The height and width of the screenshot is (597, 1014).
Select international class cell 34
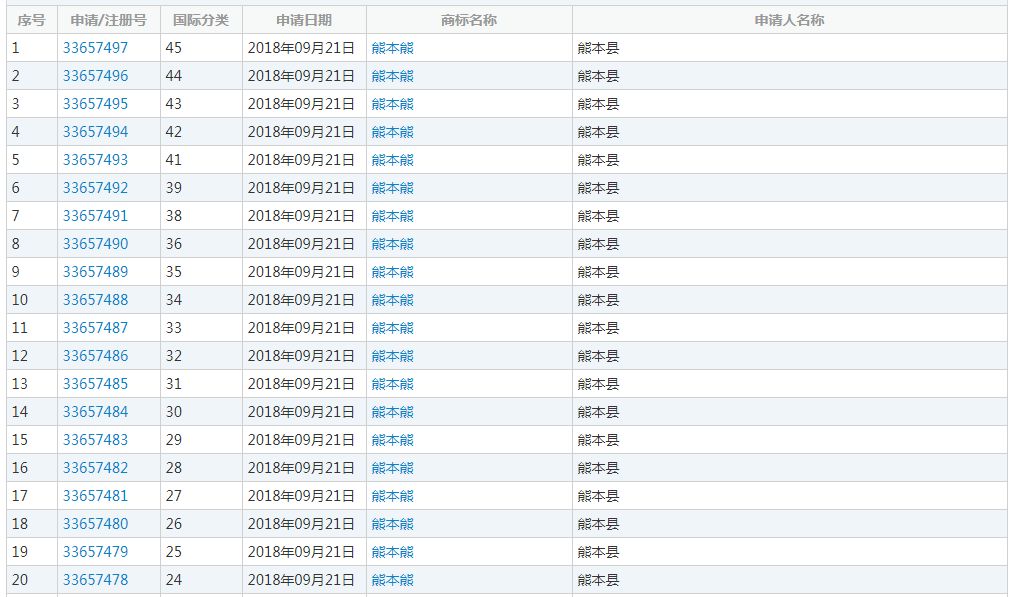tap(201, 300)
